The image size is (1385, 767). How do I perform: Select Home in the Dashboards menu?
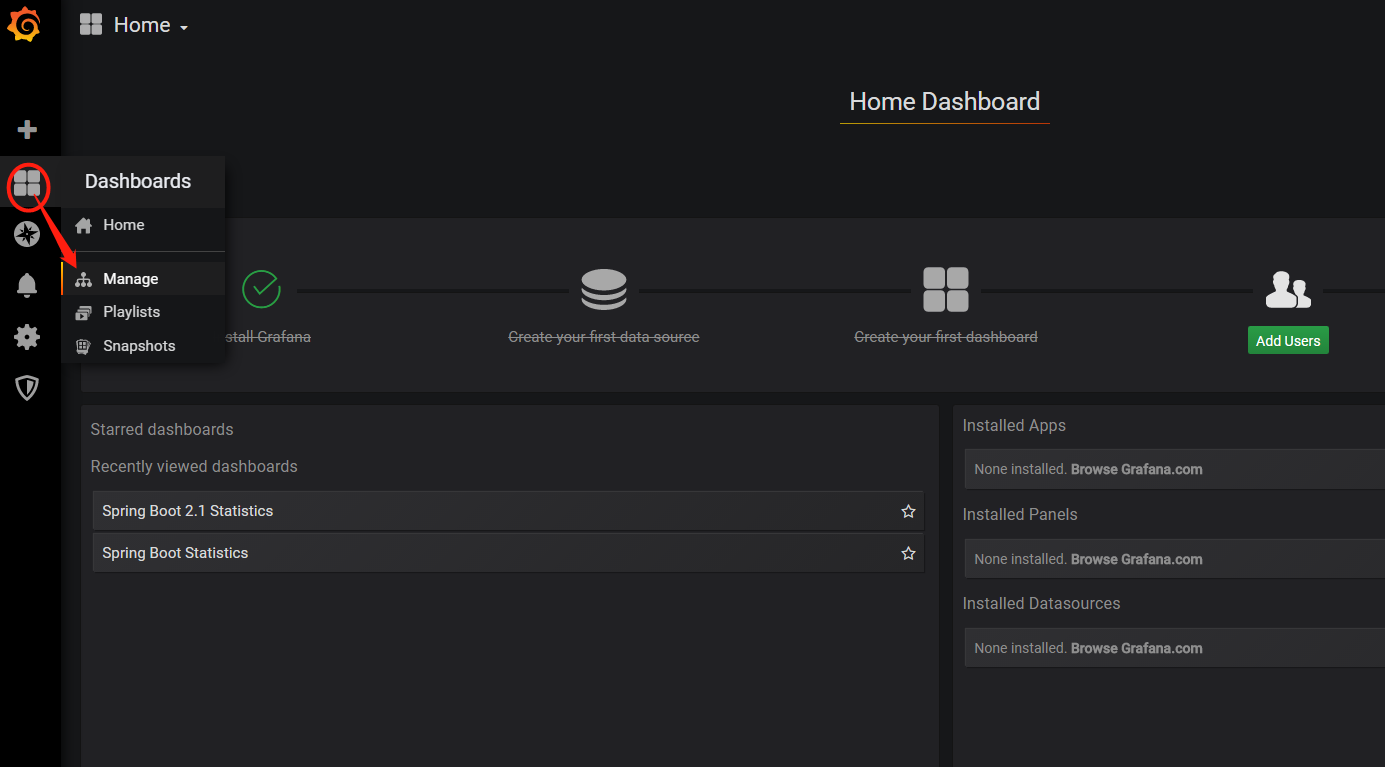(124, 225)
